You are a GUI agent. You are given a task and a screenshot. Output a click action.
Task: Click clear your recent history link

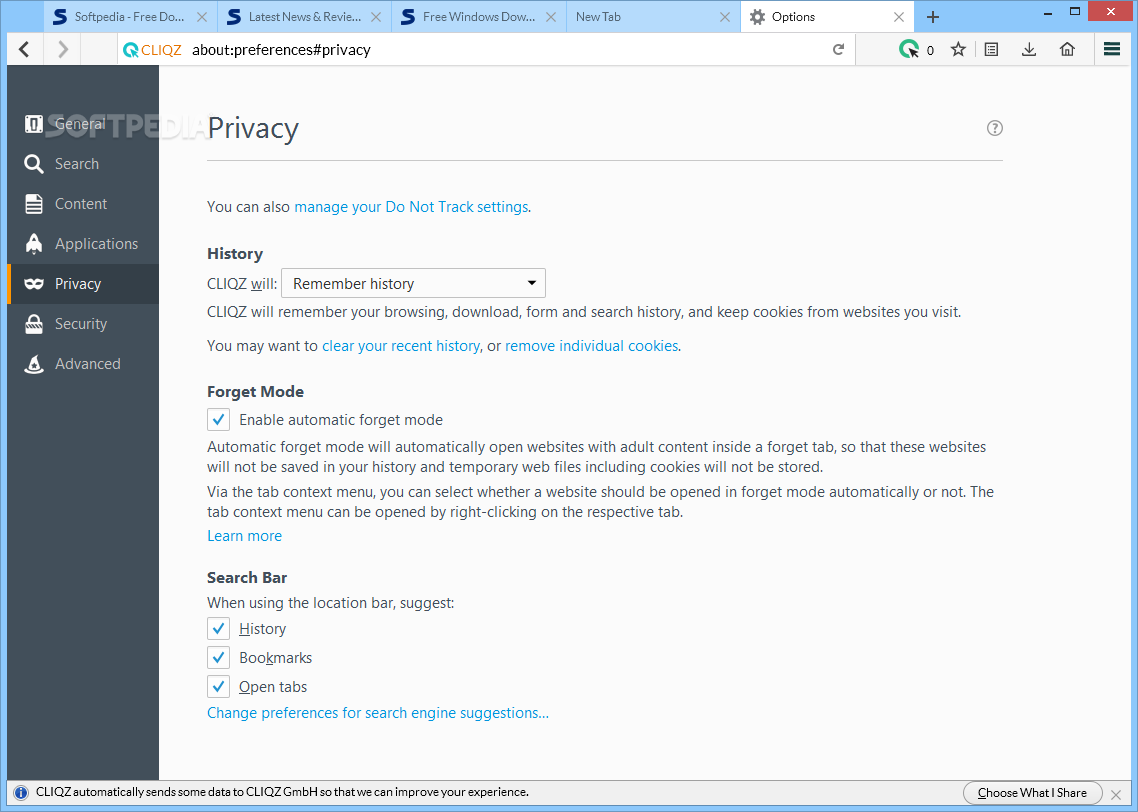[x=401, y=346]
